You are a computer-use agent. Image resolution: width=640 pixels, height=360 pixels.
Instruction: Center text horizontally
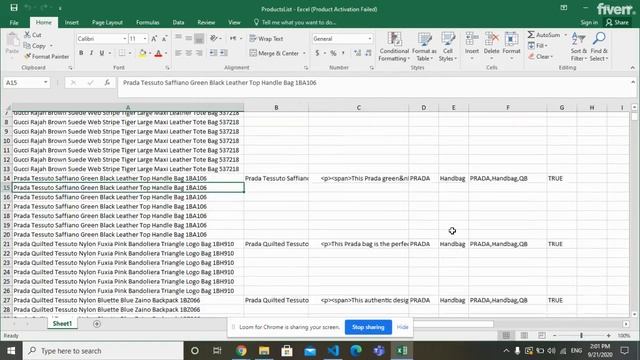point(189,53)
